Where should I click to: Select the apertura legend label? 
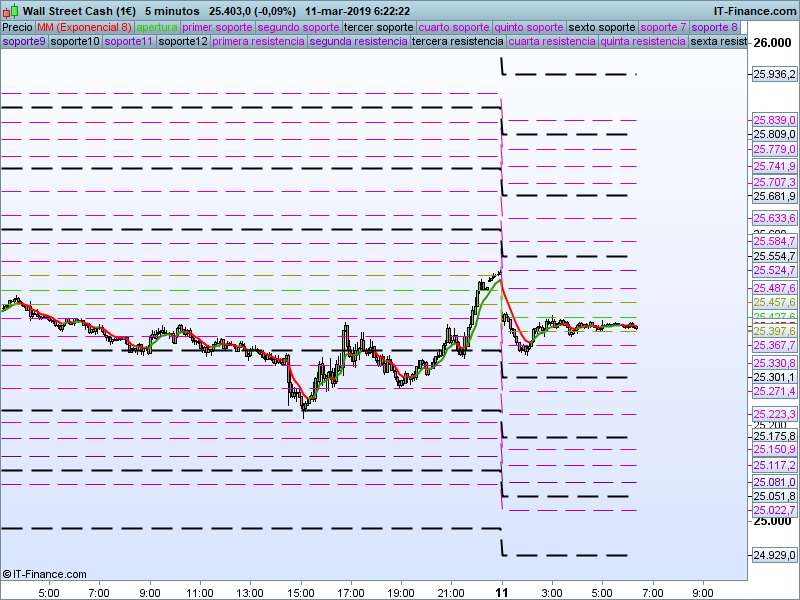click(x=157, y=28)
